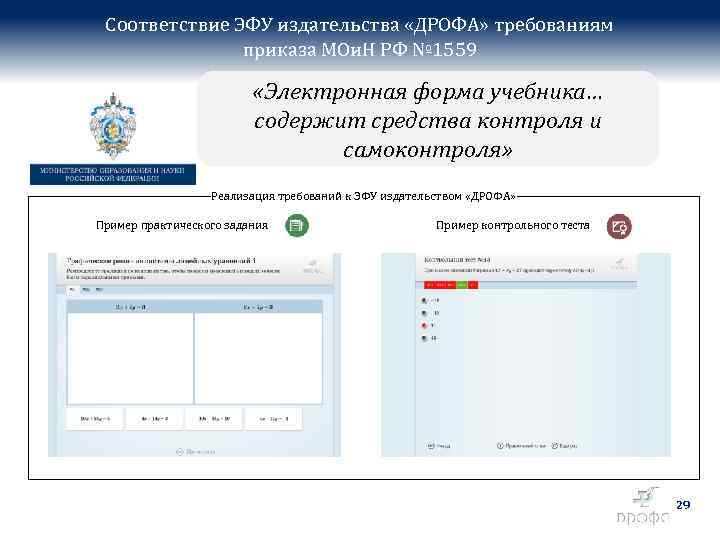This screenshot has width=720, height=540.
Task: Click the logo inside the control test screenshot
Action: [619, 264]
